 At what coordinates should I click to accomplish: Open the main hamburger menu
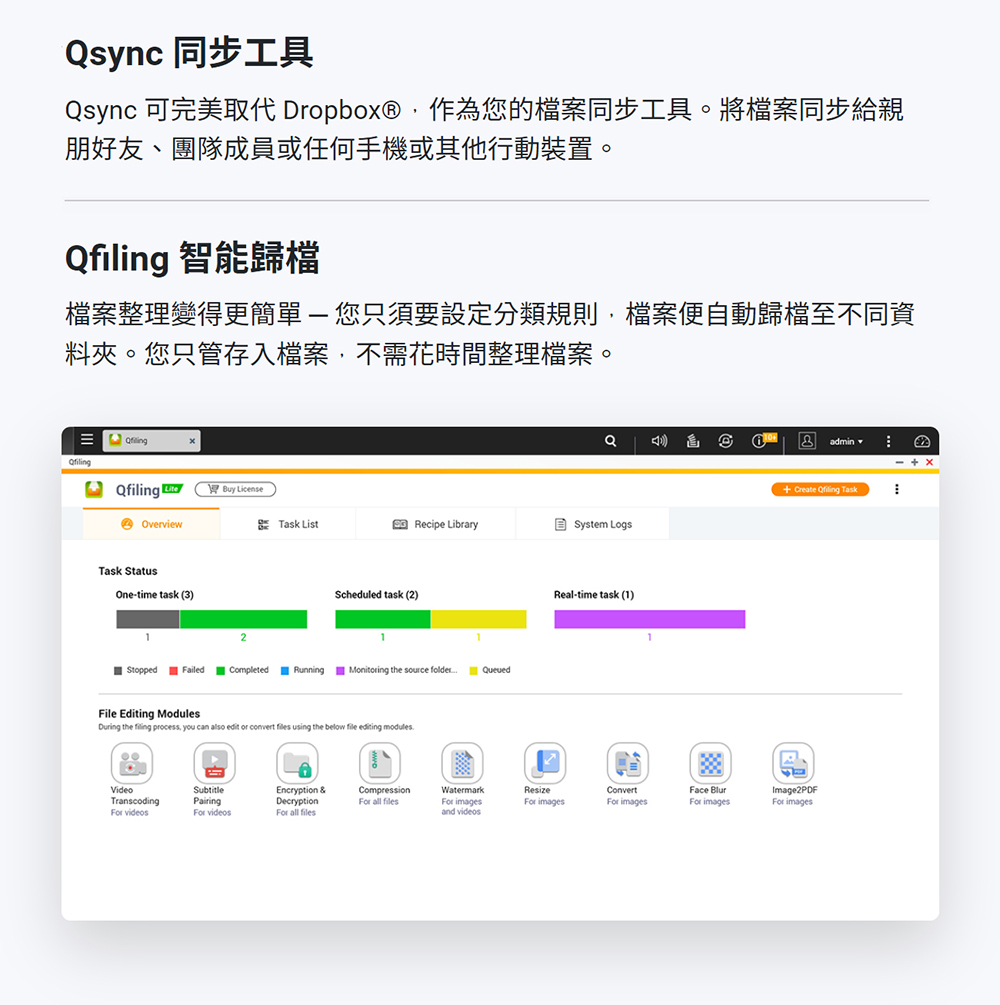[87, 440]
